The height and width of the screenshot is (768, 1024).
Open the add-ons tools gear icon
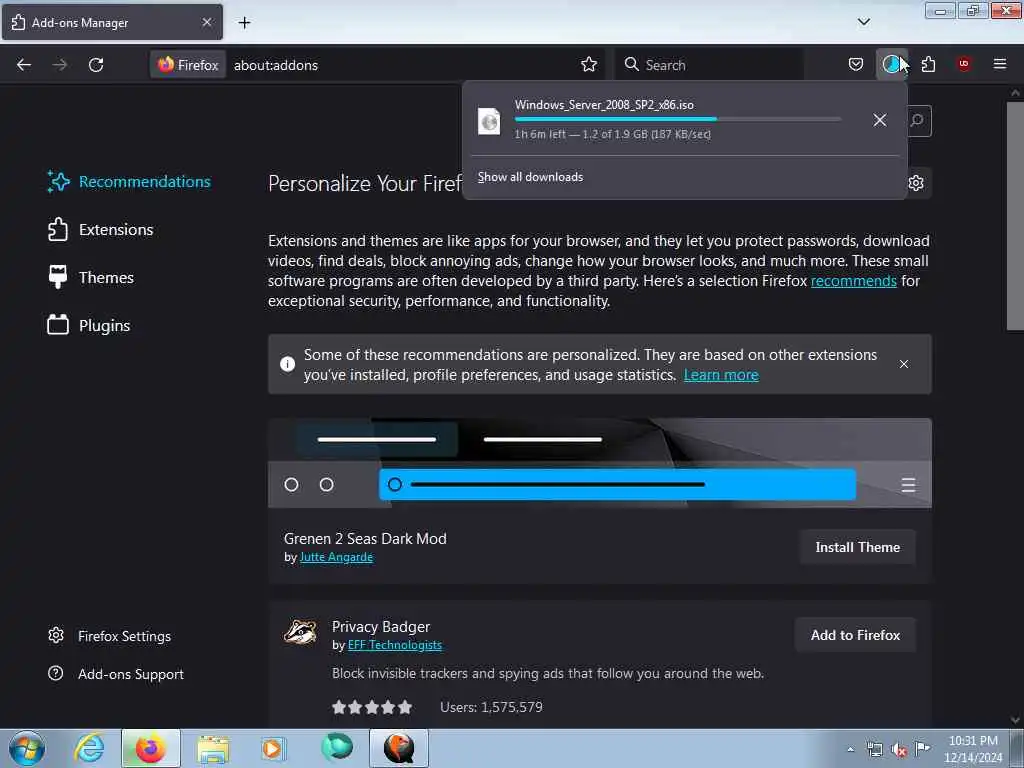916,183
